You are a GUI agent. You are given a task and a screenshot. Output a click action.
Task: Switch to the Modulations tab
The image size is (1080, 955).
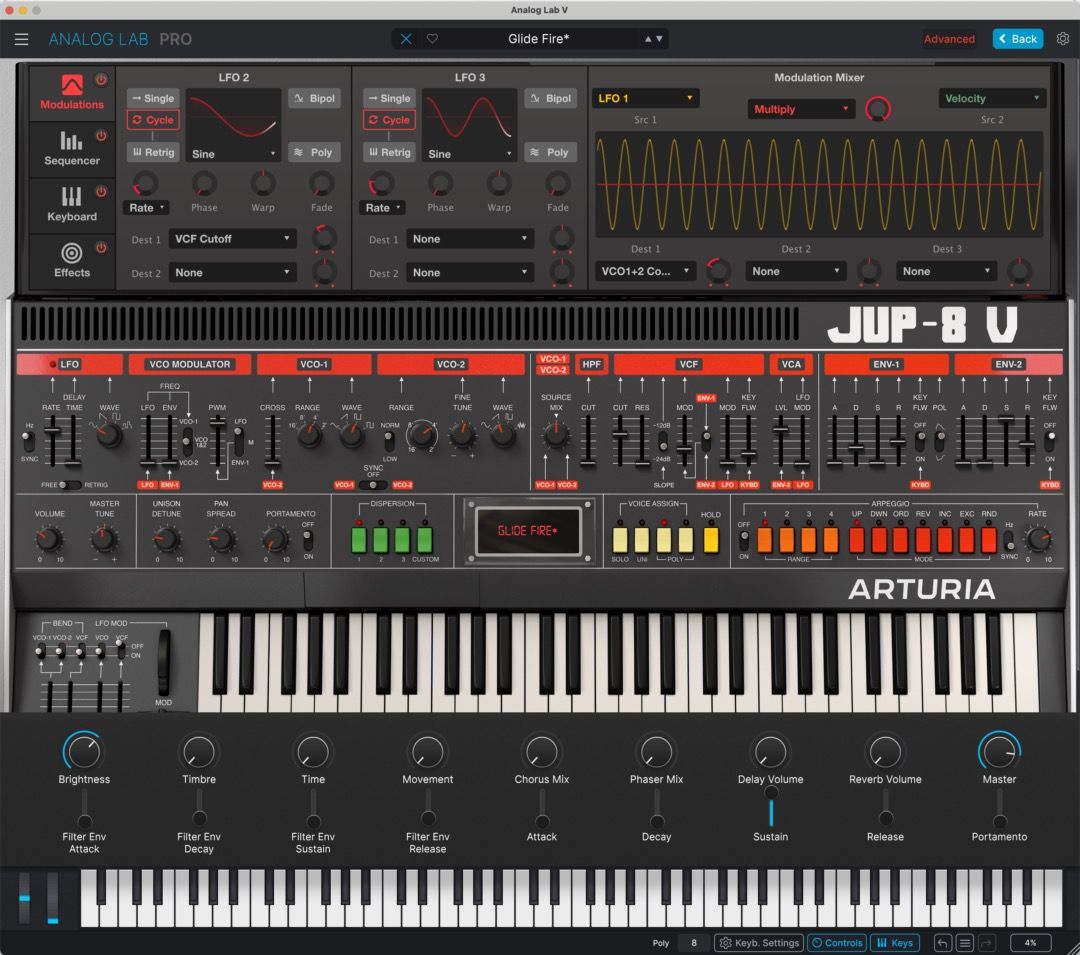[x=72, y=92]
